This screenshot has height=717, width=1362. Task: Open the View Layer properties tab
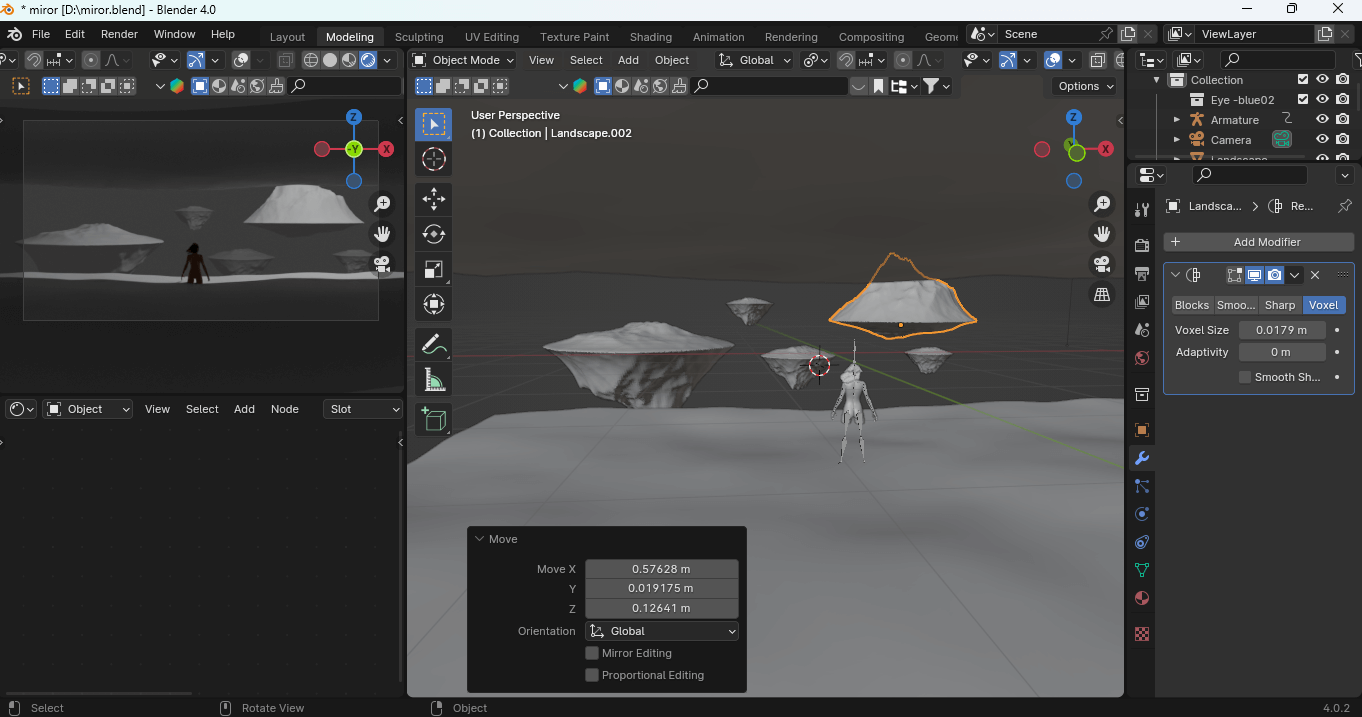[x=1142, y=301]
